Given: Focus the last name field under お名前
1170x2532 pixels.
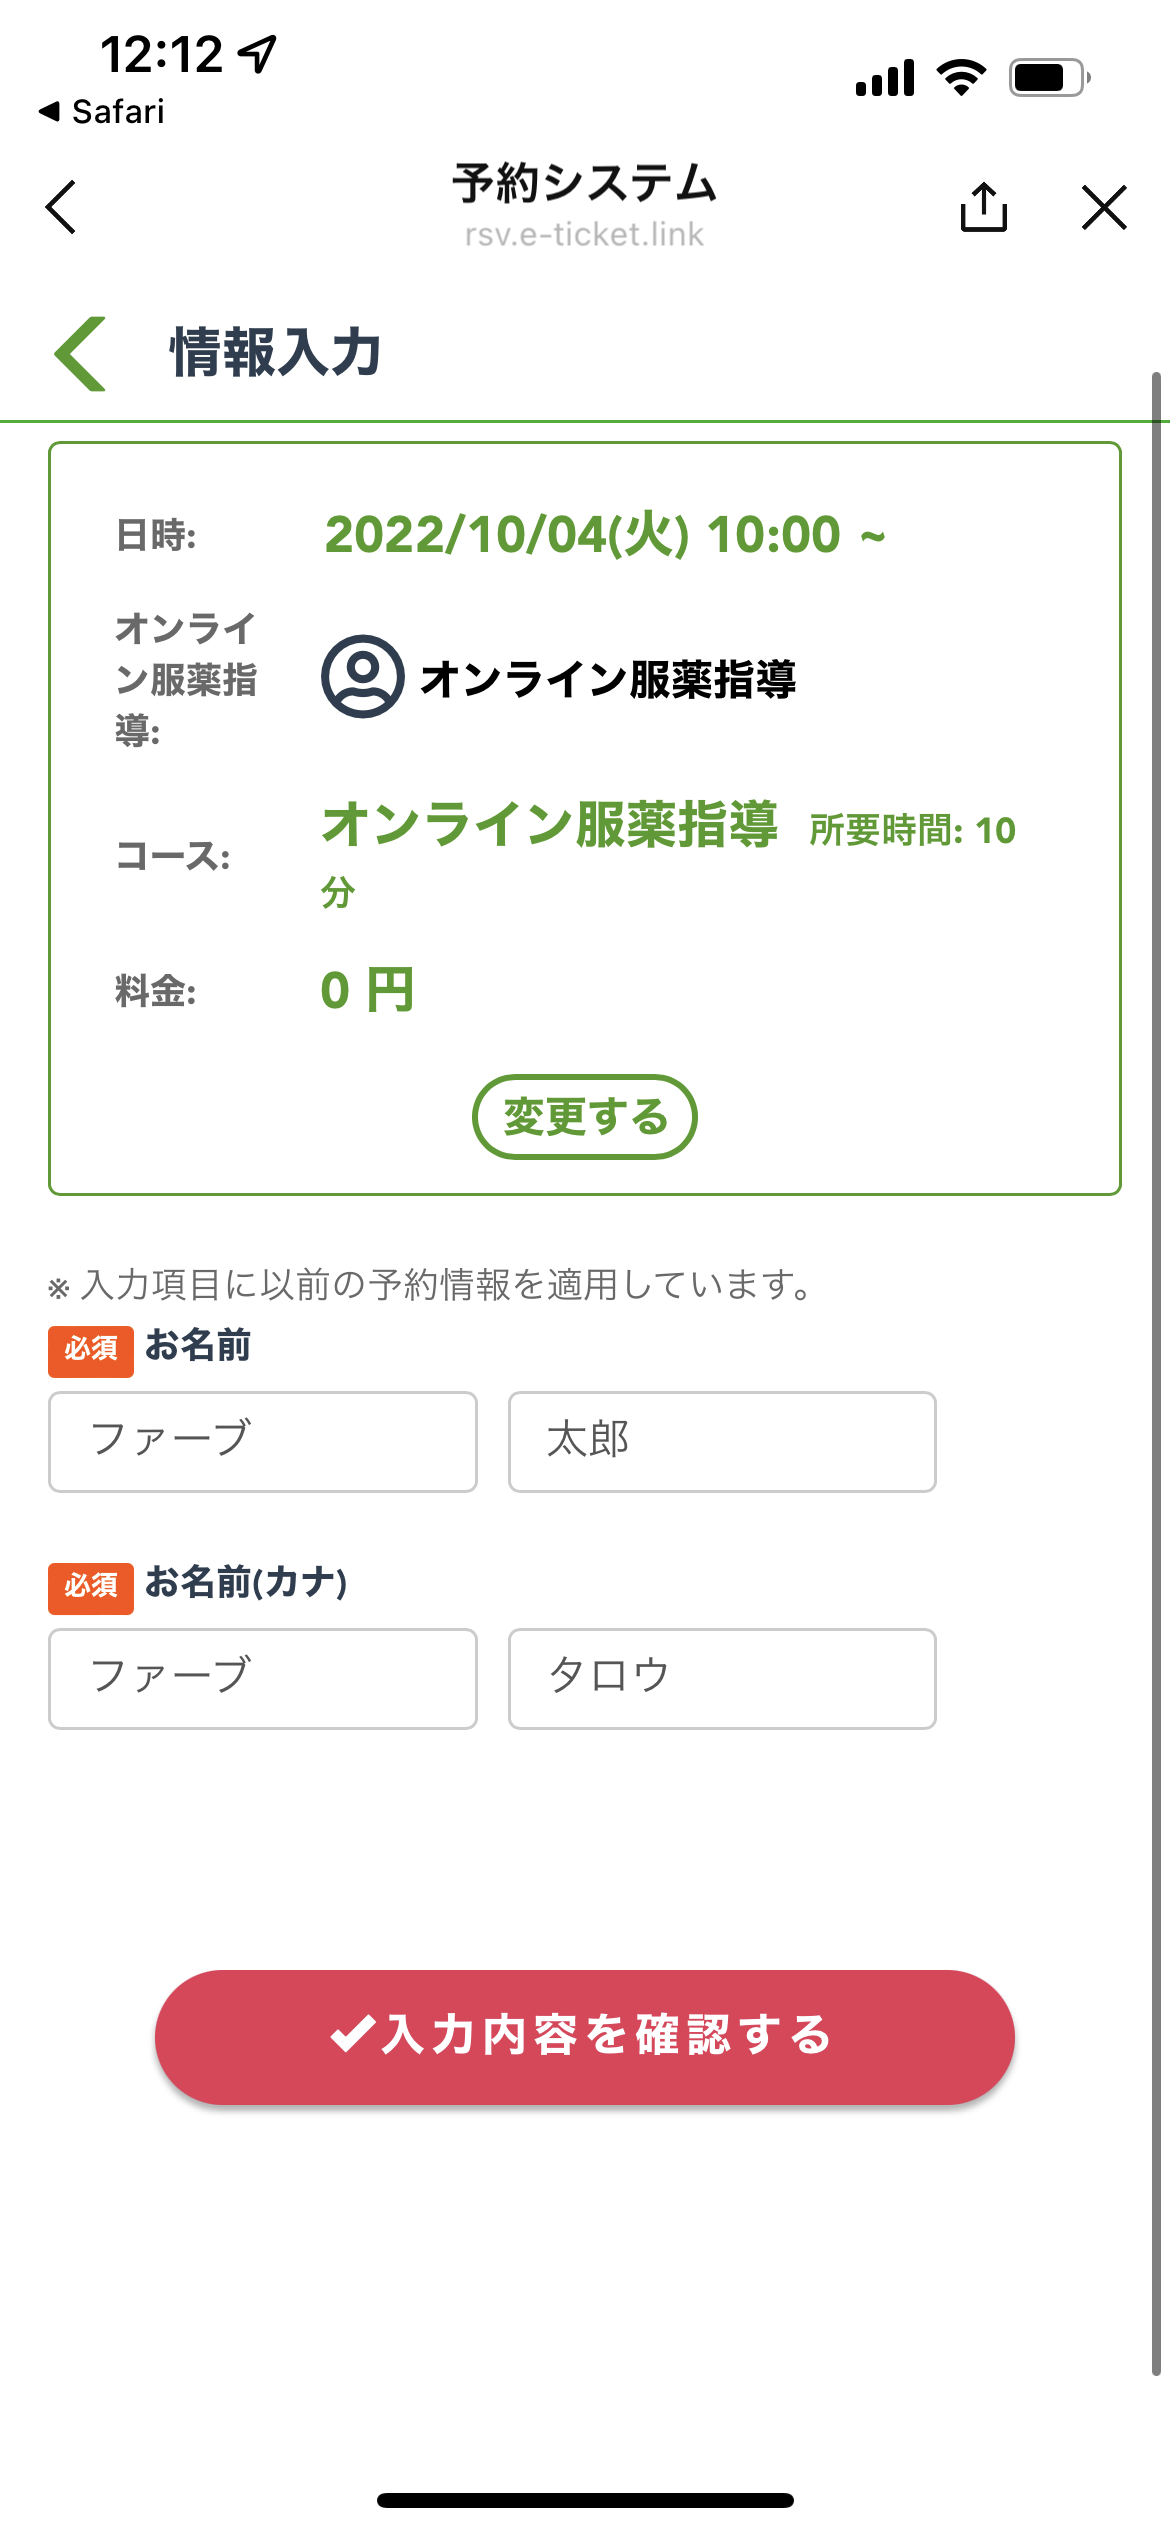Looking at the screenshot, I should pyautogui.click(x=263, y=1441).
